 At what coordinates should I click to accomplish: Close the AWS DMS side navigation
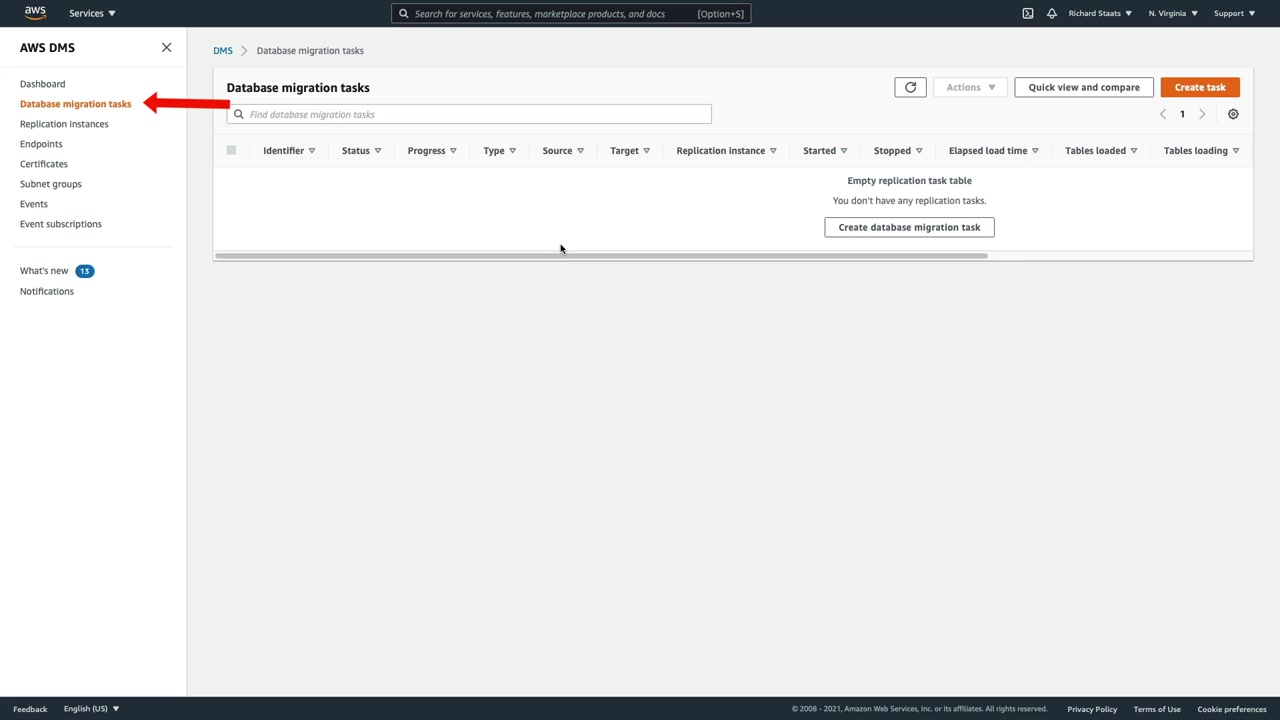pyautogui.click(x=166, y=47)
